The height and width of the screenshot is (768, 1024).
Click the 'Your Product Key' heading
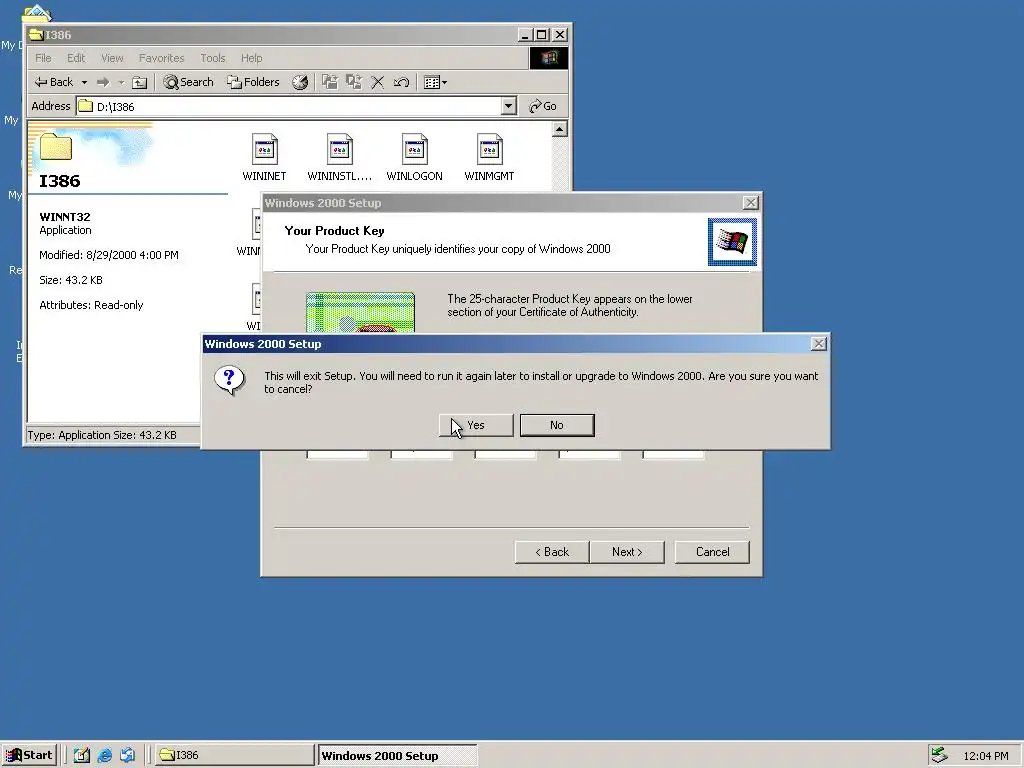(334, 231)
